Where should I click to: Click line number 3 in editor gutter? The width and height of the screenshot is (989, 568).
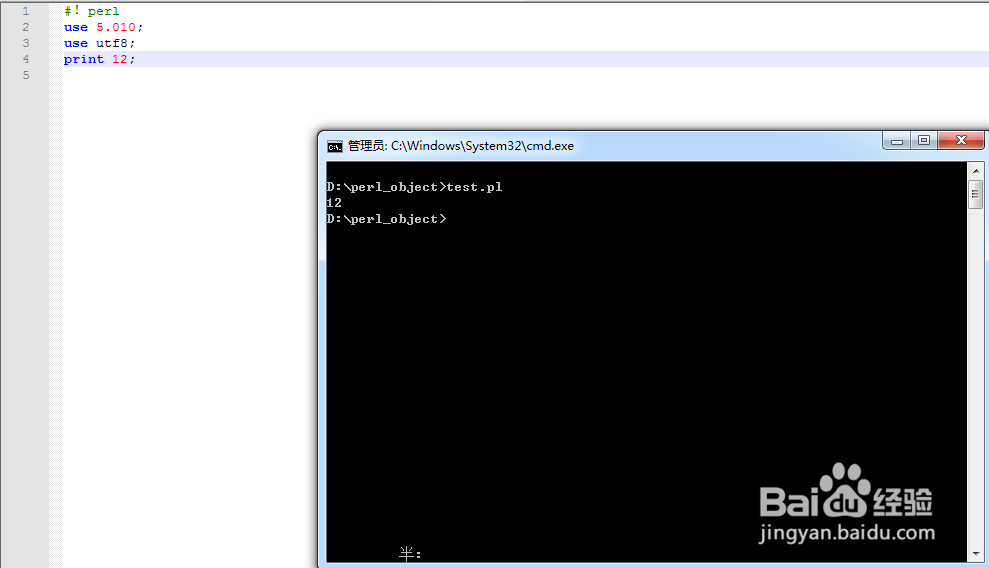(x=26, y=43)
